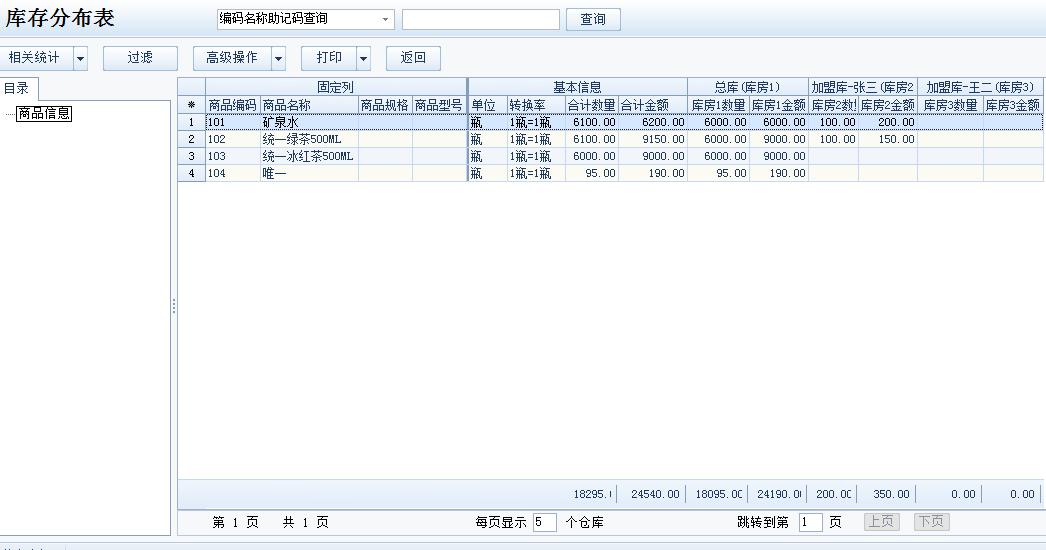Click the 合计数量 column header
This screenshot has width=1046, height=550.
(x=591, y=105)
